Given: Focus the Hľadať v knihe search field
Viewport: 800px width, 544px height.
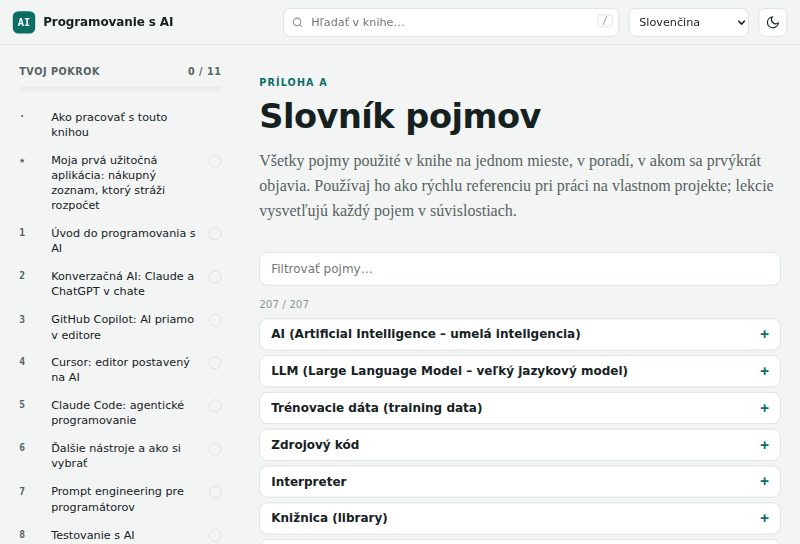Looking at the screenshot, I should (451, 22).
